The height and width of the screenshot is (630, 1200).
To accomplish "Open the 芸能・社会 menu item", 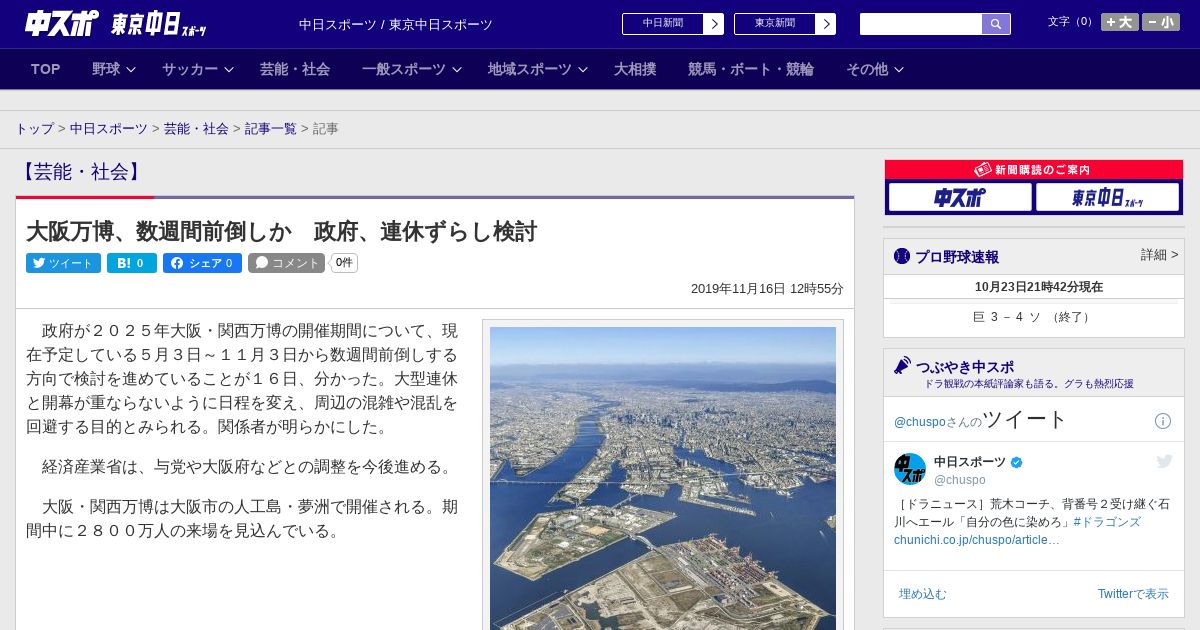I will 295,69.
